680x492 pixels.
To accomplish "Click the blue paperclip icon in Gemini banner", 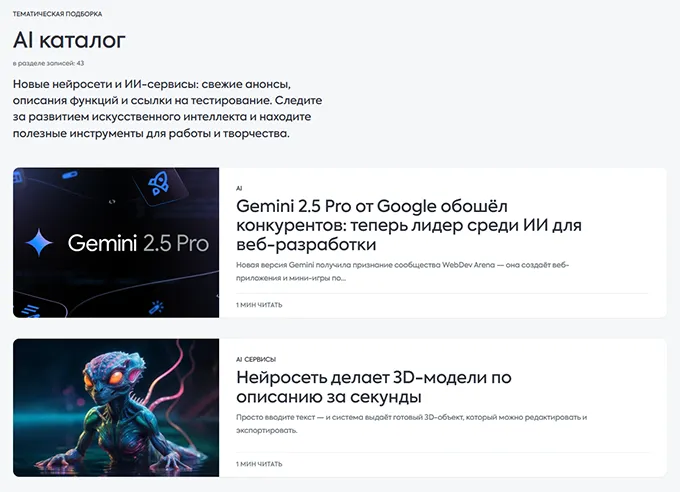I will [69, 175].
